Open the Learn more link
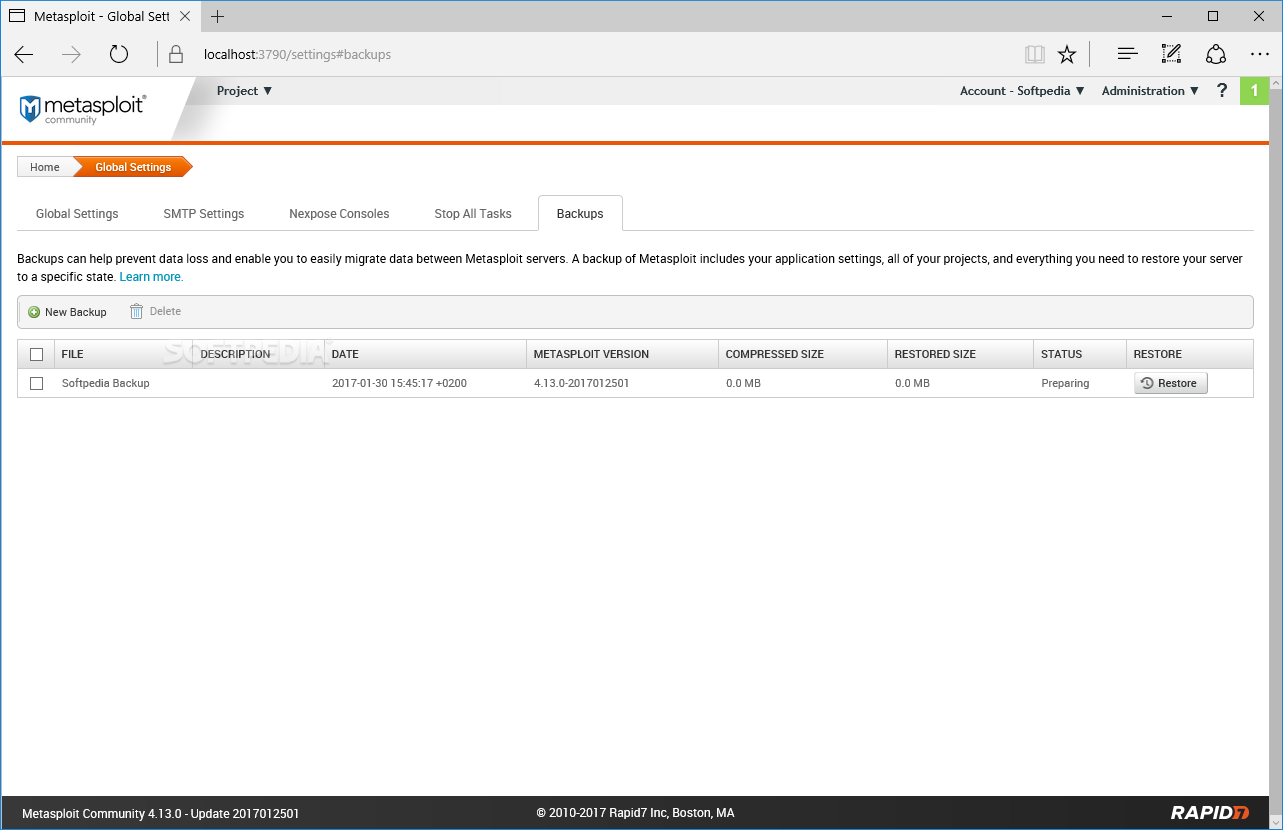The image size is (1283, 830). point(151,277)
